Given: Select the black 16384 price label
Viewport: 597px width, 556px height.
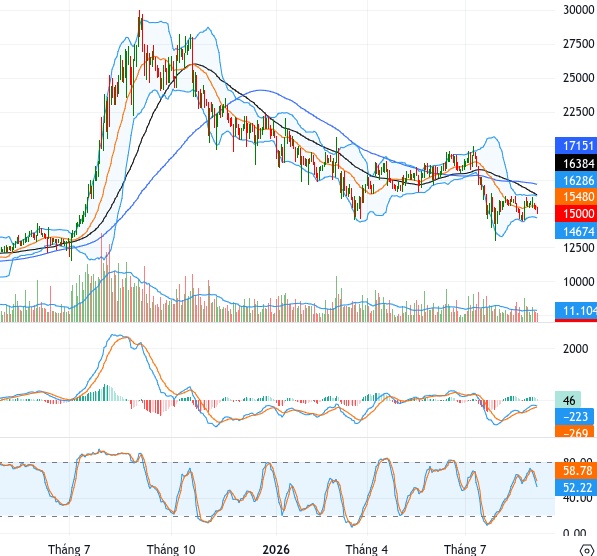Looking at the screenshot, I should (576, 163).
